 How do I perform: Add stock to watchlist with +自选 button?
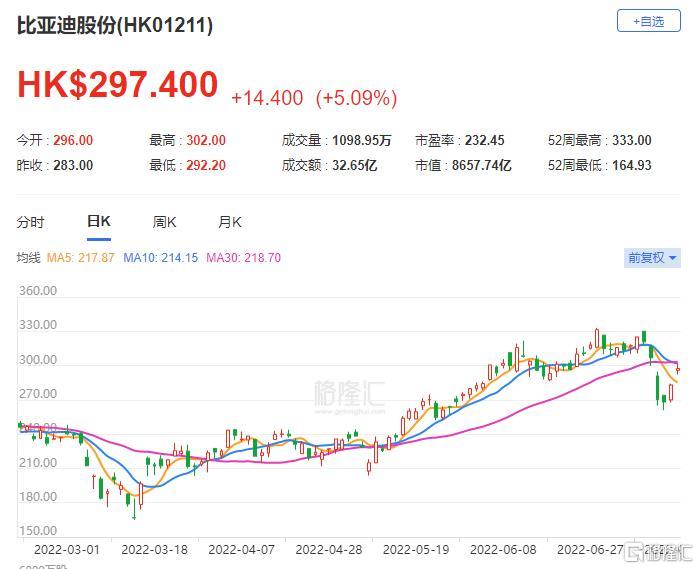point(649,21)
